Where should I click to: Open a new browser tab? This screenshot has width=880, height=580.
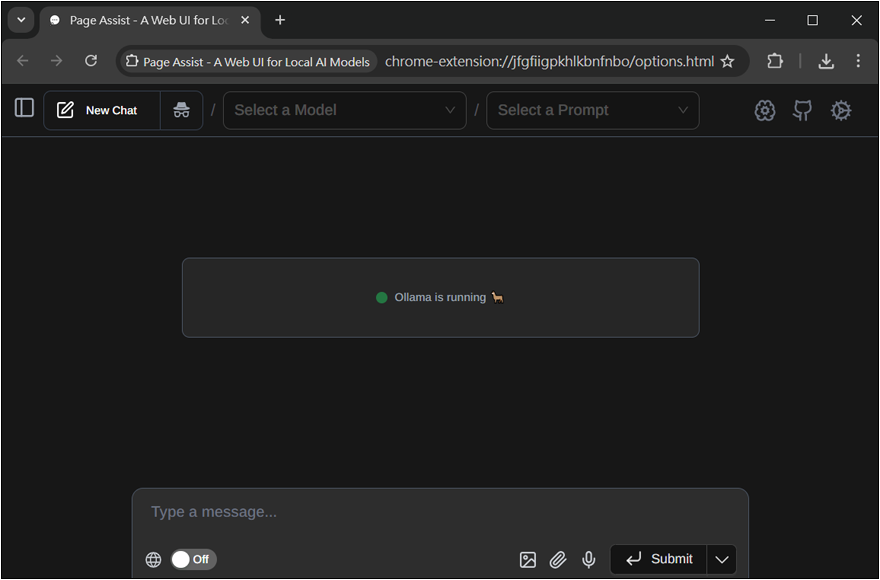point(279,20)
